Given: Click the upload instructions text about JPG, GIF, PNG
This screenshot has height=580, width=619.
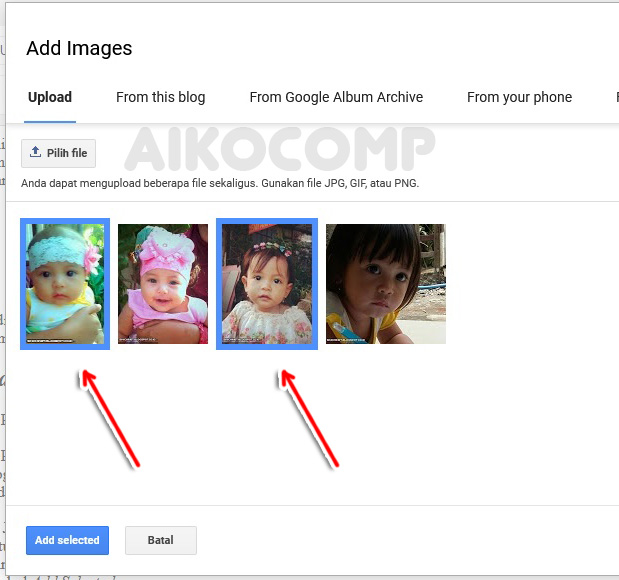Looking at the screenshot, I should point(220,183).
